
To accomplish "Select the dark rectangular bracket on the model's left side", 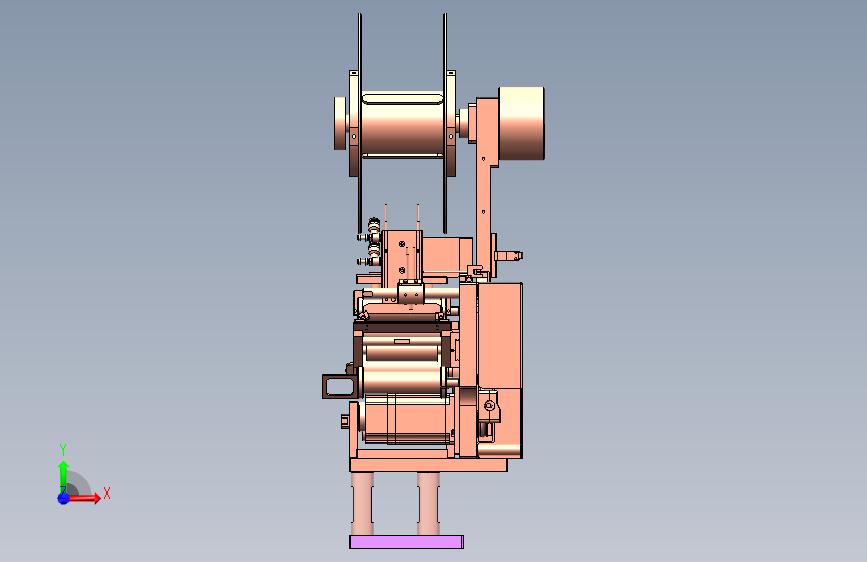I will point(340,386).
